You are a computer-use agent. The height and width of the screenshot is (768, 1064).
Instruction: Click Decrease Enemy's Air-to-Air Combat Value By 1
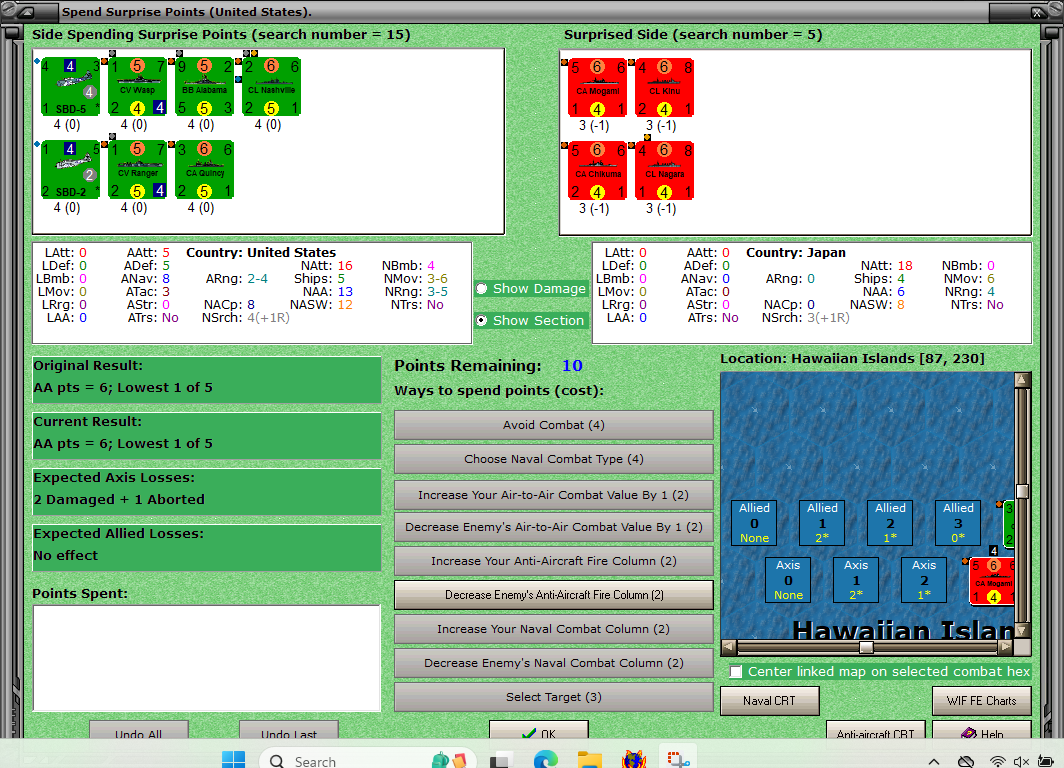click(x=554, y=527)
